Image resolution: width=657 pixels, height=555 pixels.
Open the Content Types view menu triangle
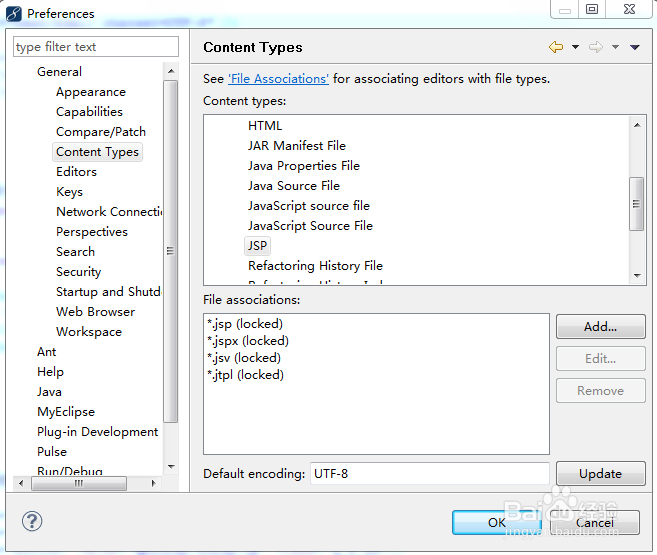(x=634, y=47)
